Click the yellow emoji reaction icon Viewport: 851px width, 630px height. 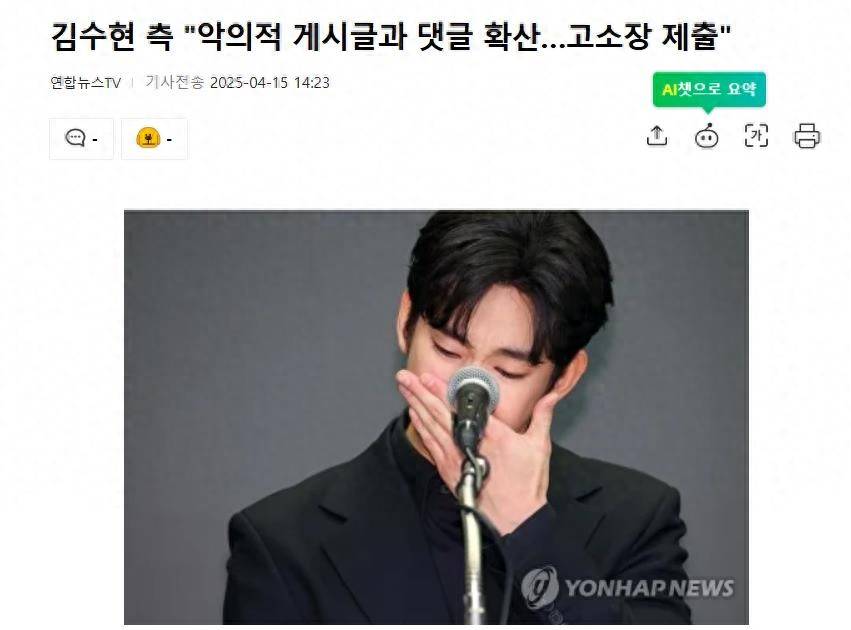point(148,138)
